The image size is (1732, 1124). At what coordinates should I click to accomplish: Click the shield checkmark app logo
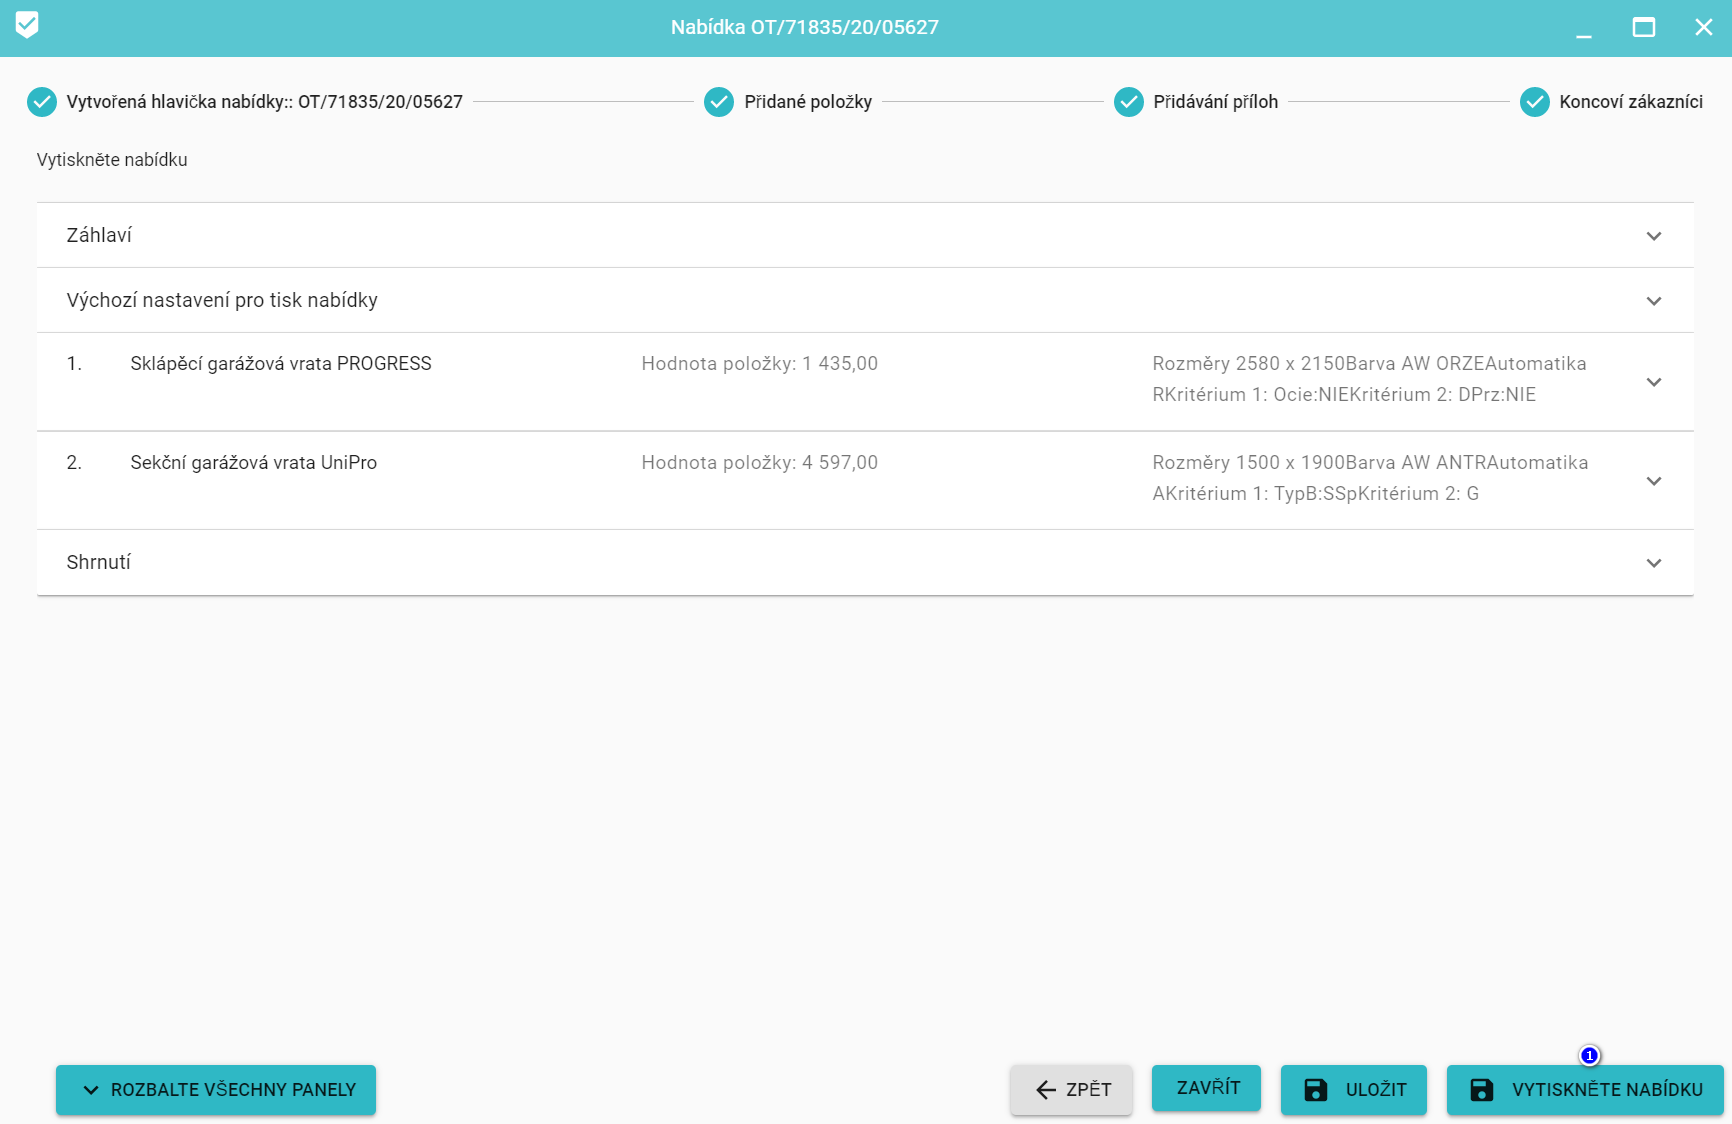pyautogui.click(x=27, y=25)
